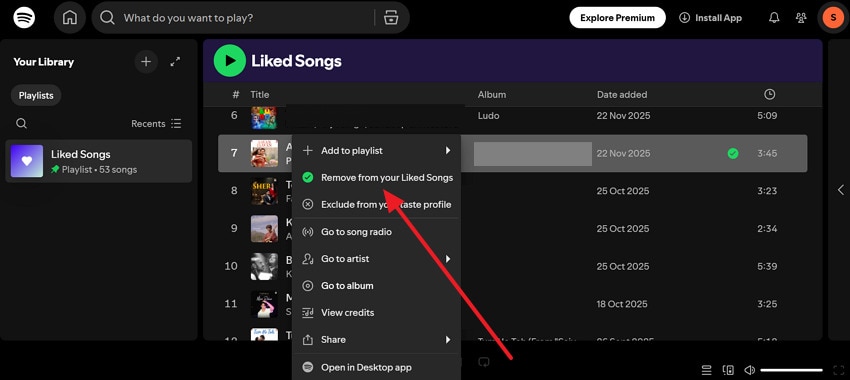Viewport: 850px width, 380px height.
Task: Click the duration clock column header
Action: pos(769,94)
